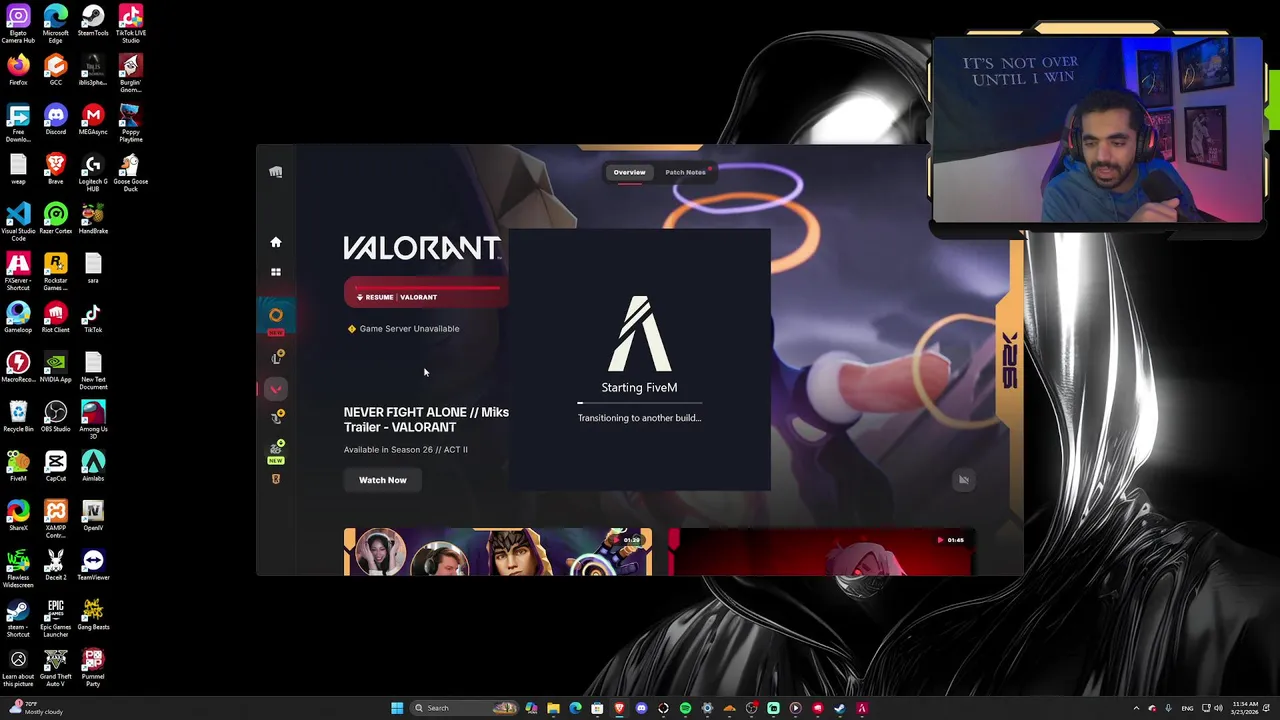Viewport: 1280px width, 720px height.
Task: Open CapCut desktop shortcut
Action: click(56, 466)
